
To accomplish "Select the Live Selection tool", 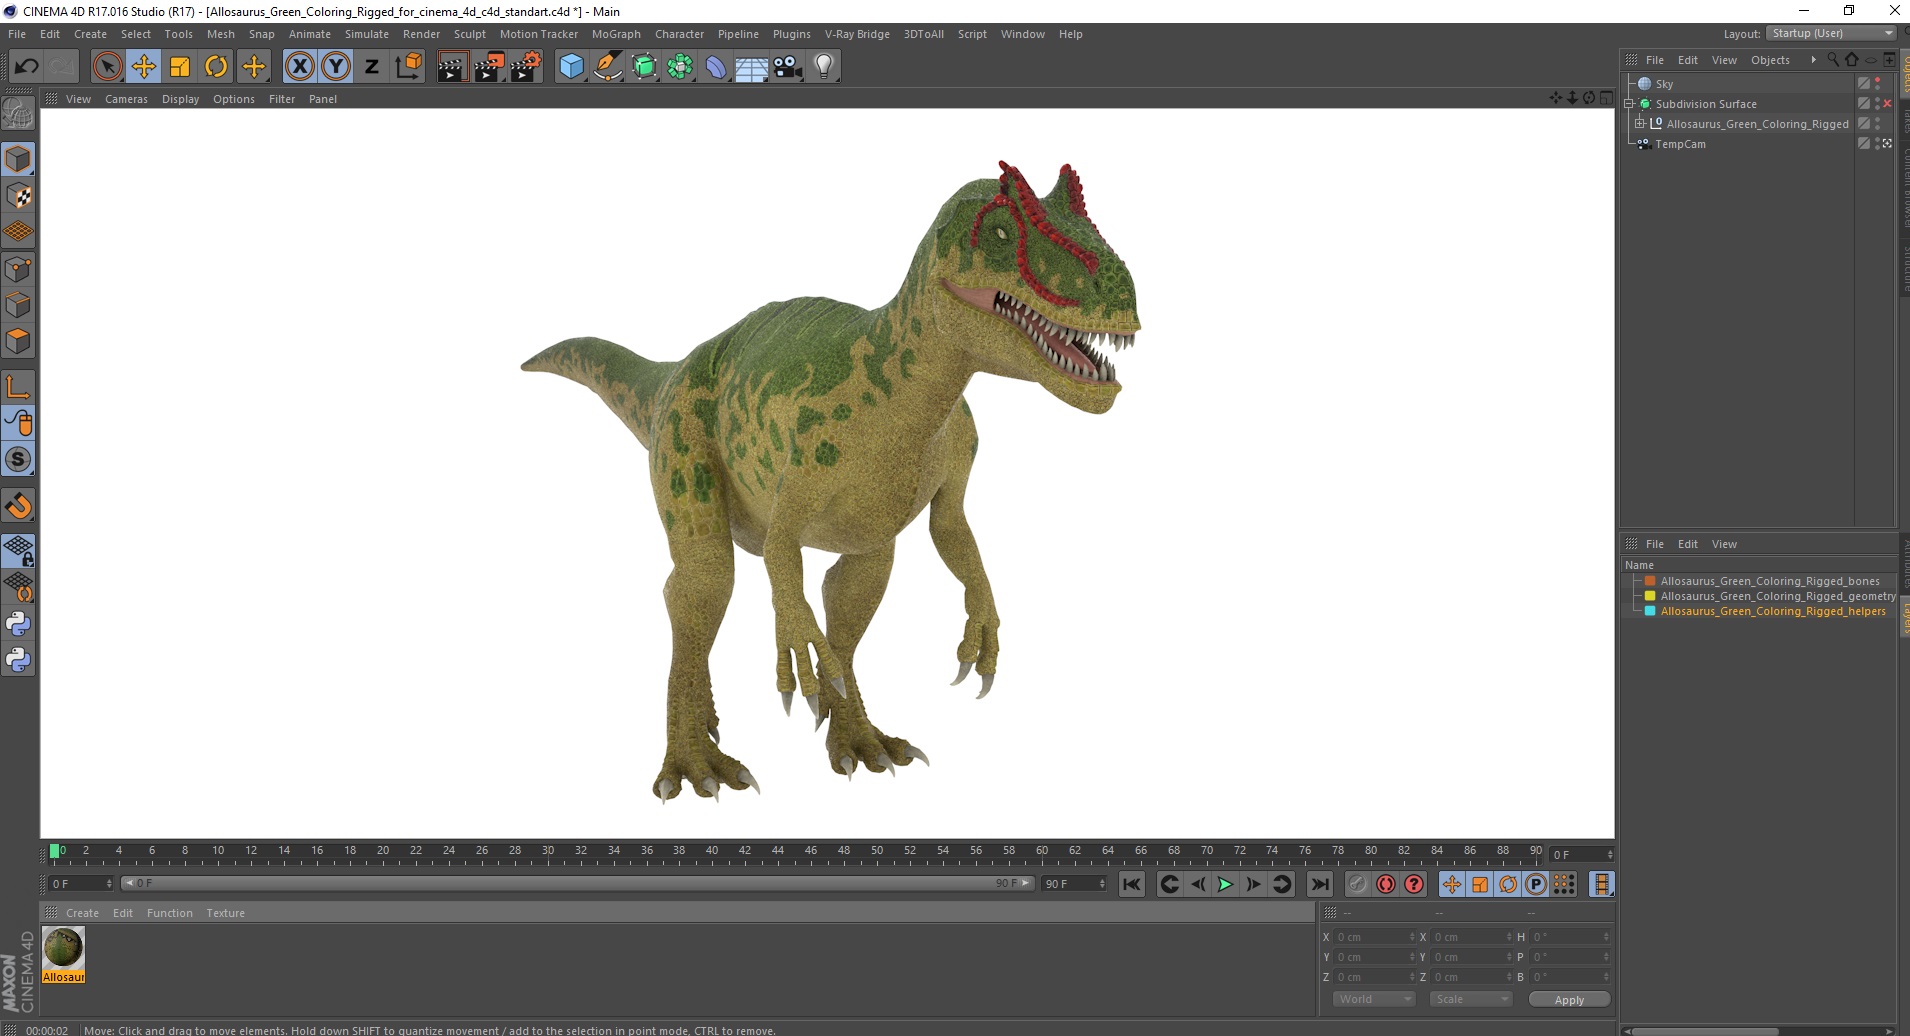I will [107, 67].
